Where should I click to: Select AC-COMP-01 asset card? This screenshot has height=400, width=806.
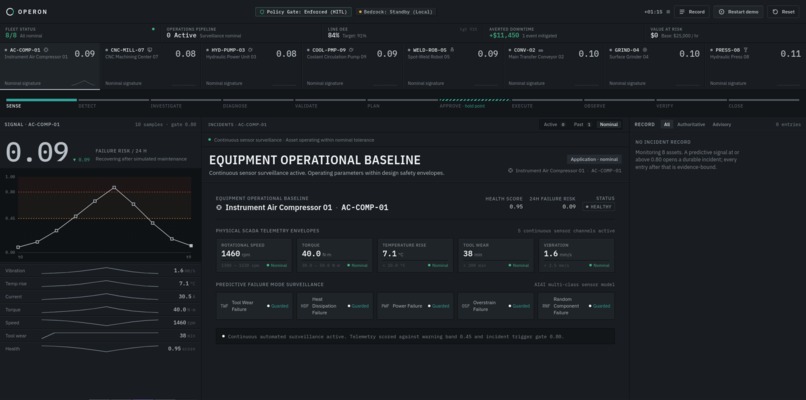point(50,67)
